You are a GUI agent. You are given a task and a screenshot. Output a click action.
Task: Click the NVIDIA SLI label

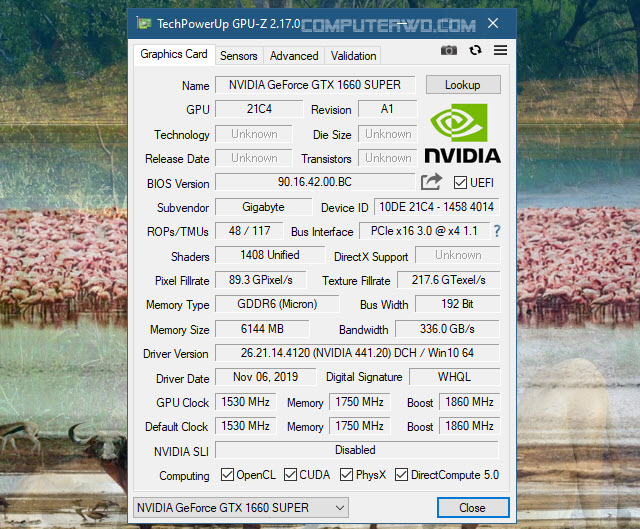[x=181, y=452]
